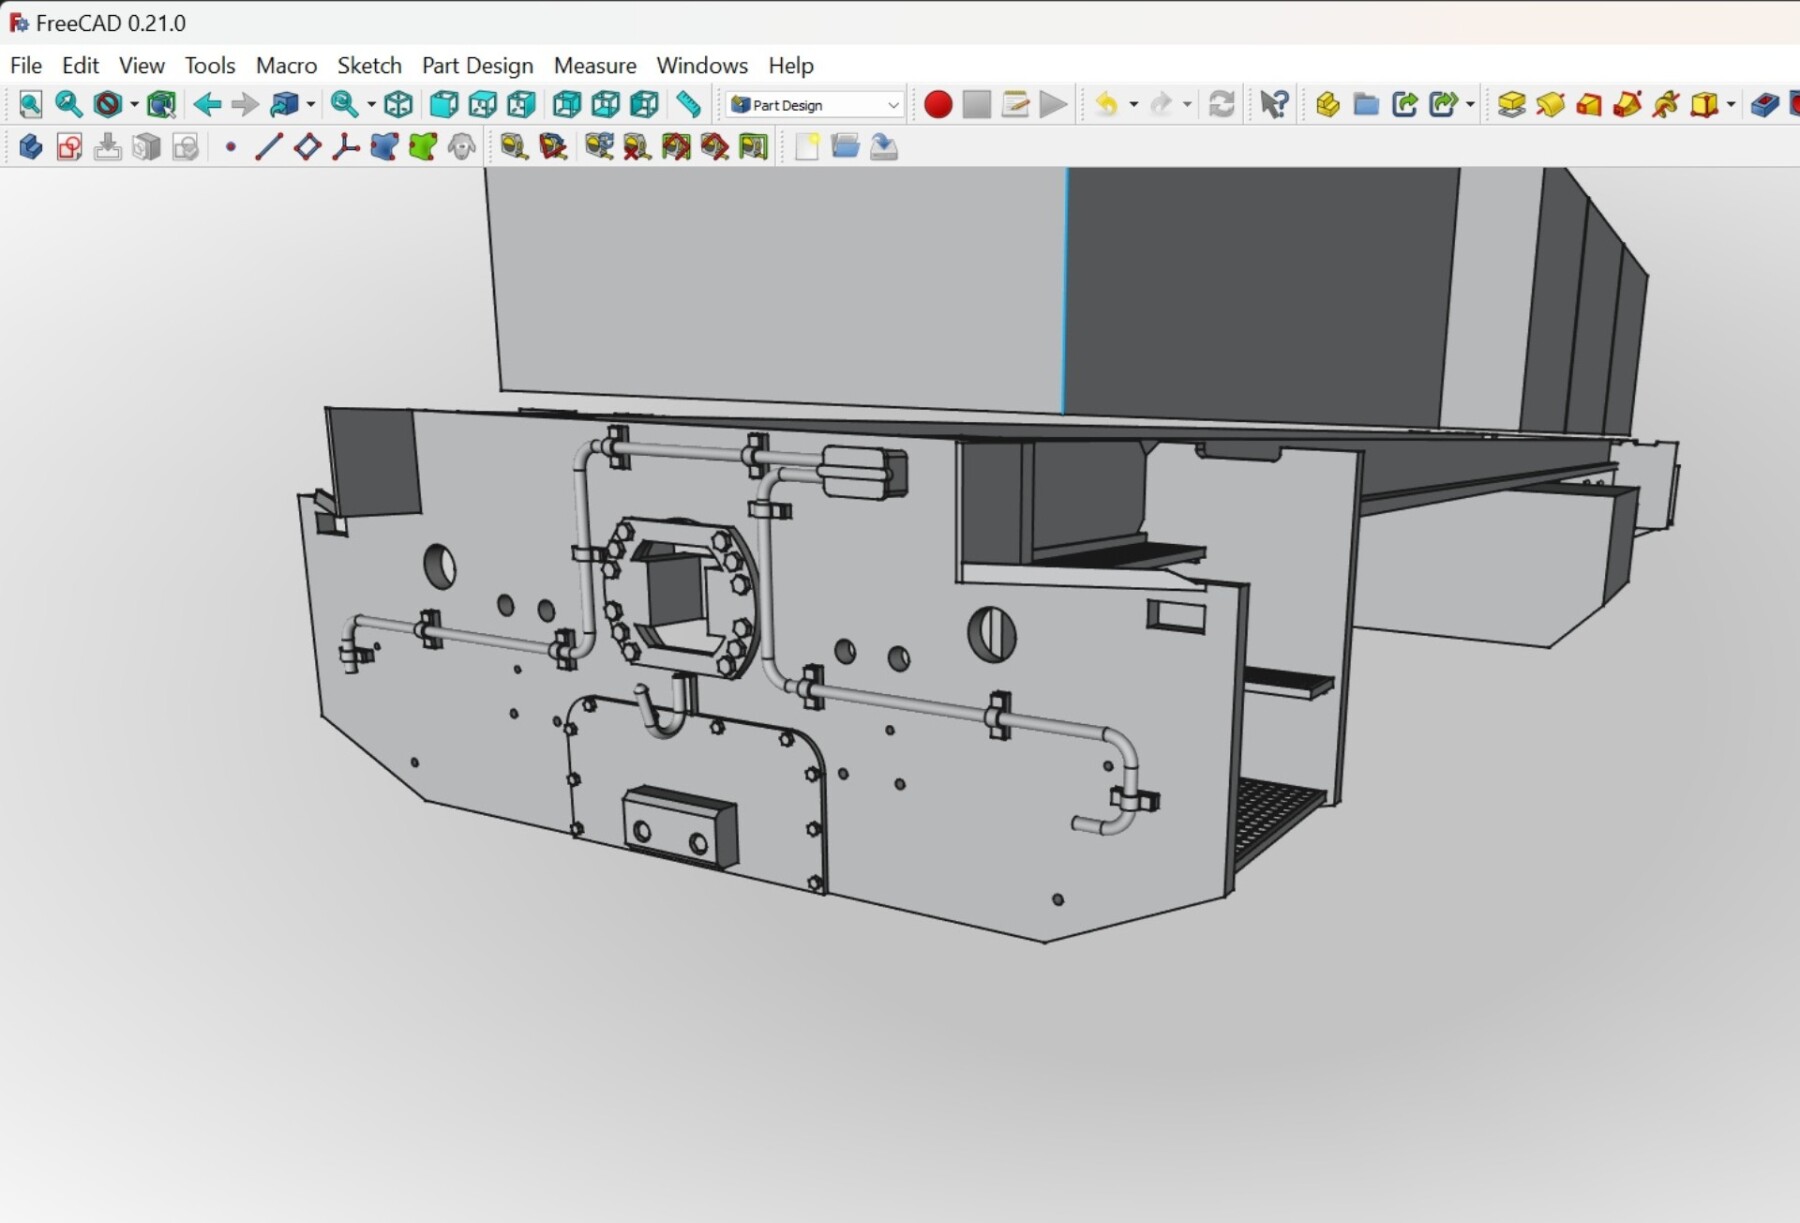Select the Additive Pipe tool
This screenshot has width=1800, height=1223.
(x=1628, y=104)
